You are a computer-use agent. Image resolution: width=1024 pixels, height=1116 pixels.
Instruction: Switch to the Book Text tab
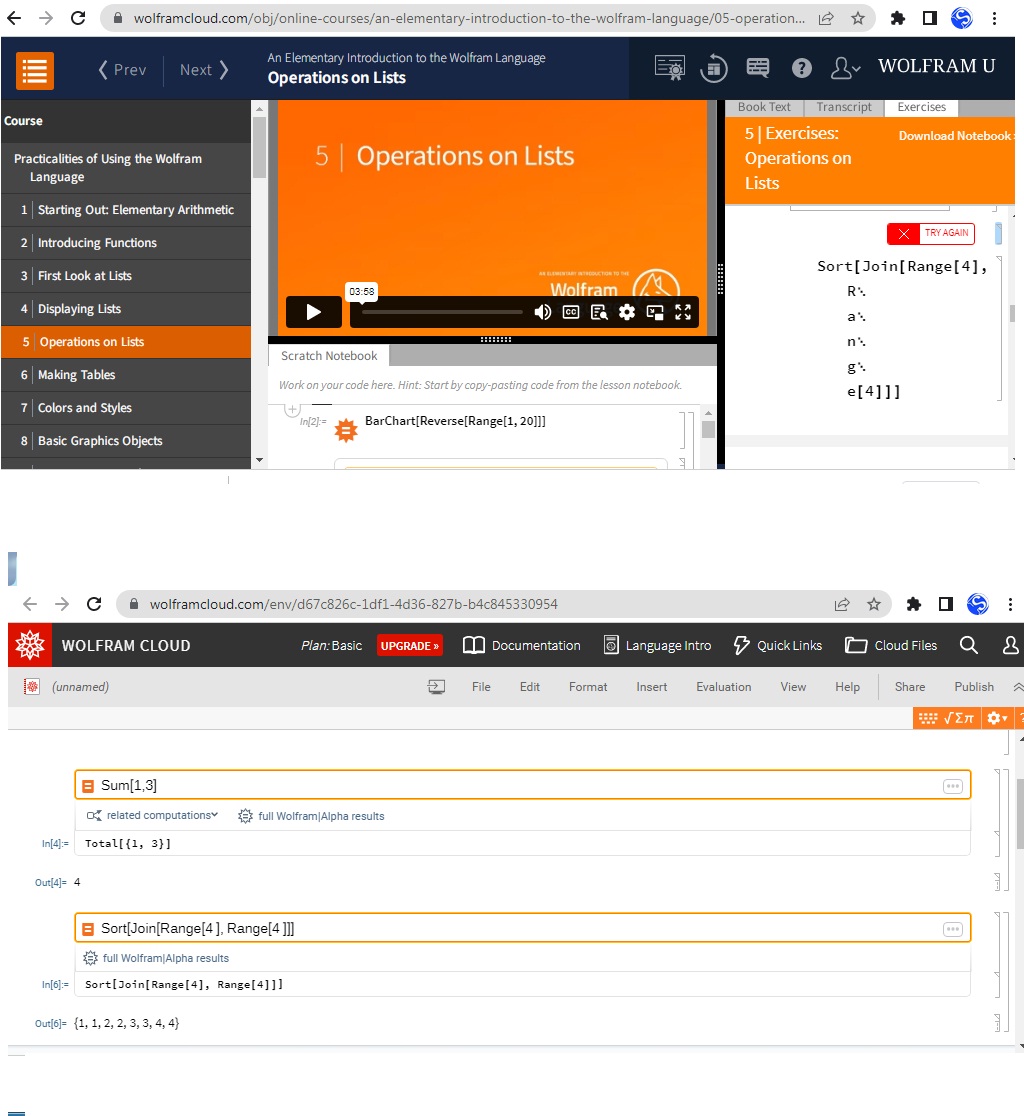pos(764,107)
